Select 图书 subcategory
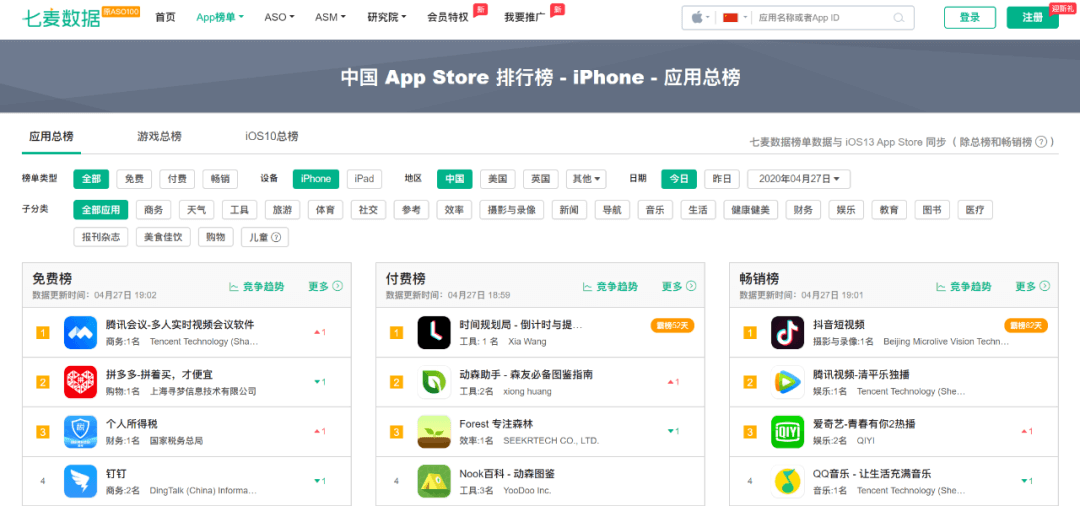The image size is (1080, 506). pos(933,210)
